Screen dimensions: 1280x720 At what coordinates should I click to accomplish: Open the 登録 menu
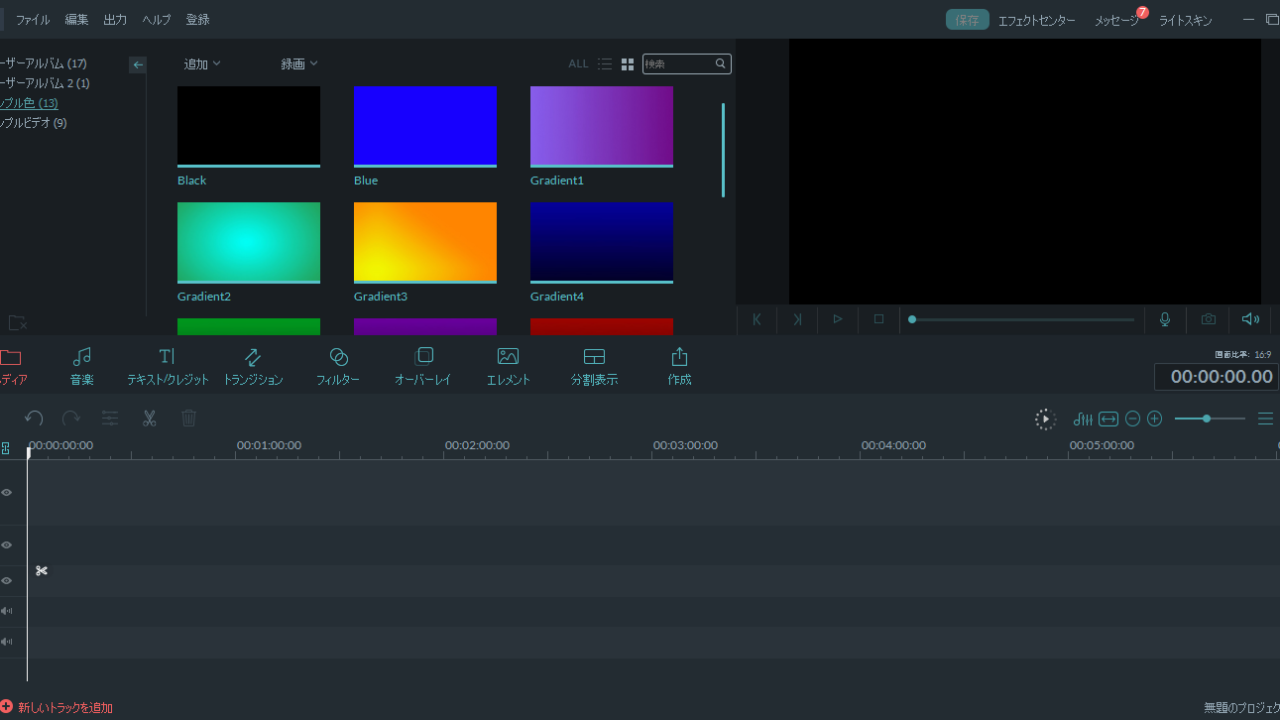coord(197,20)
